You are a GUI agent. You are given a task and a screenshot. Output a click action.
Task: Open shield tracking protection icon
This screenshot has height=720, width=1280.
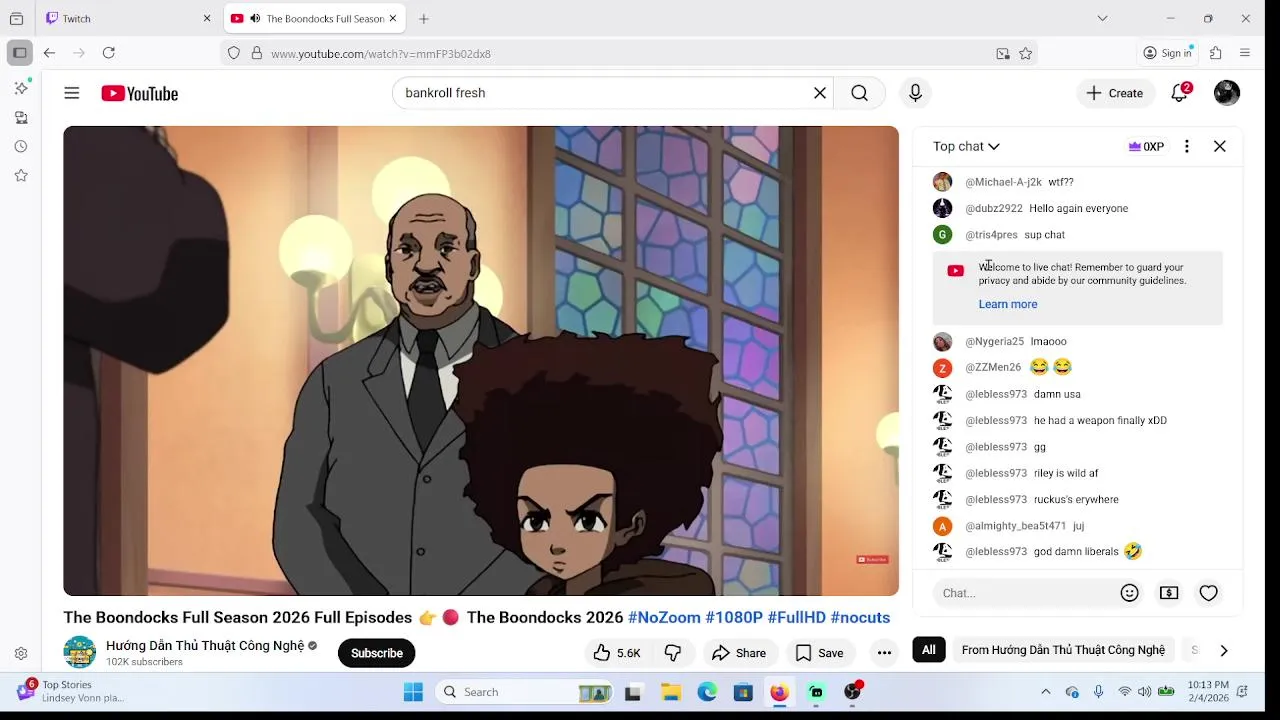(x=234, y=53)
